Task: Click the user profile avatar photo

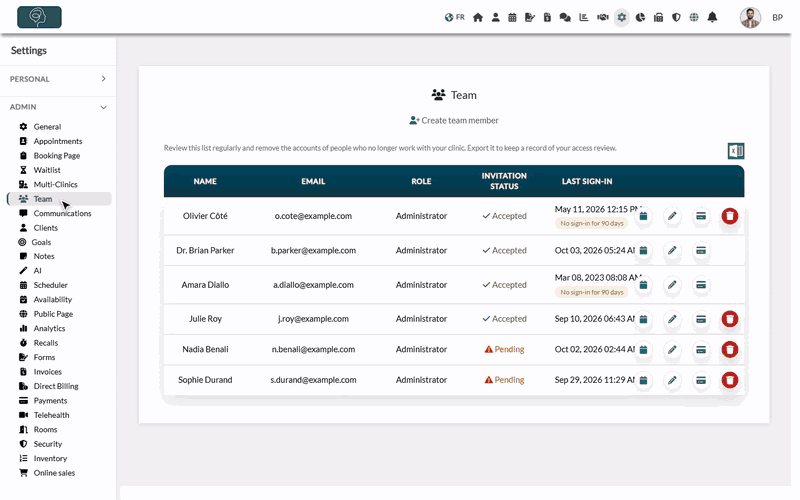Action: 750,17
